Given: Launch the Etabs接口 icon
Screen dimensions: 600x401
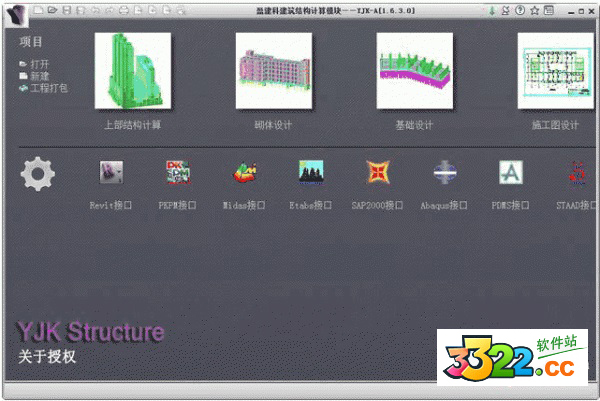Looking at the screenshot, I should click(311, 172).
